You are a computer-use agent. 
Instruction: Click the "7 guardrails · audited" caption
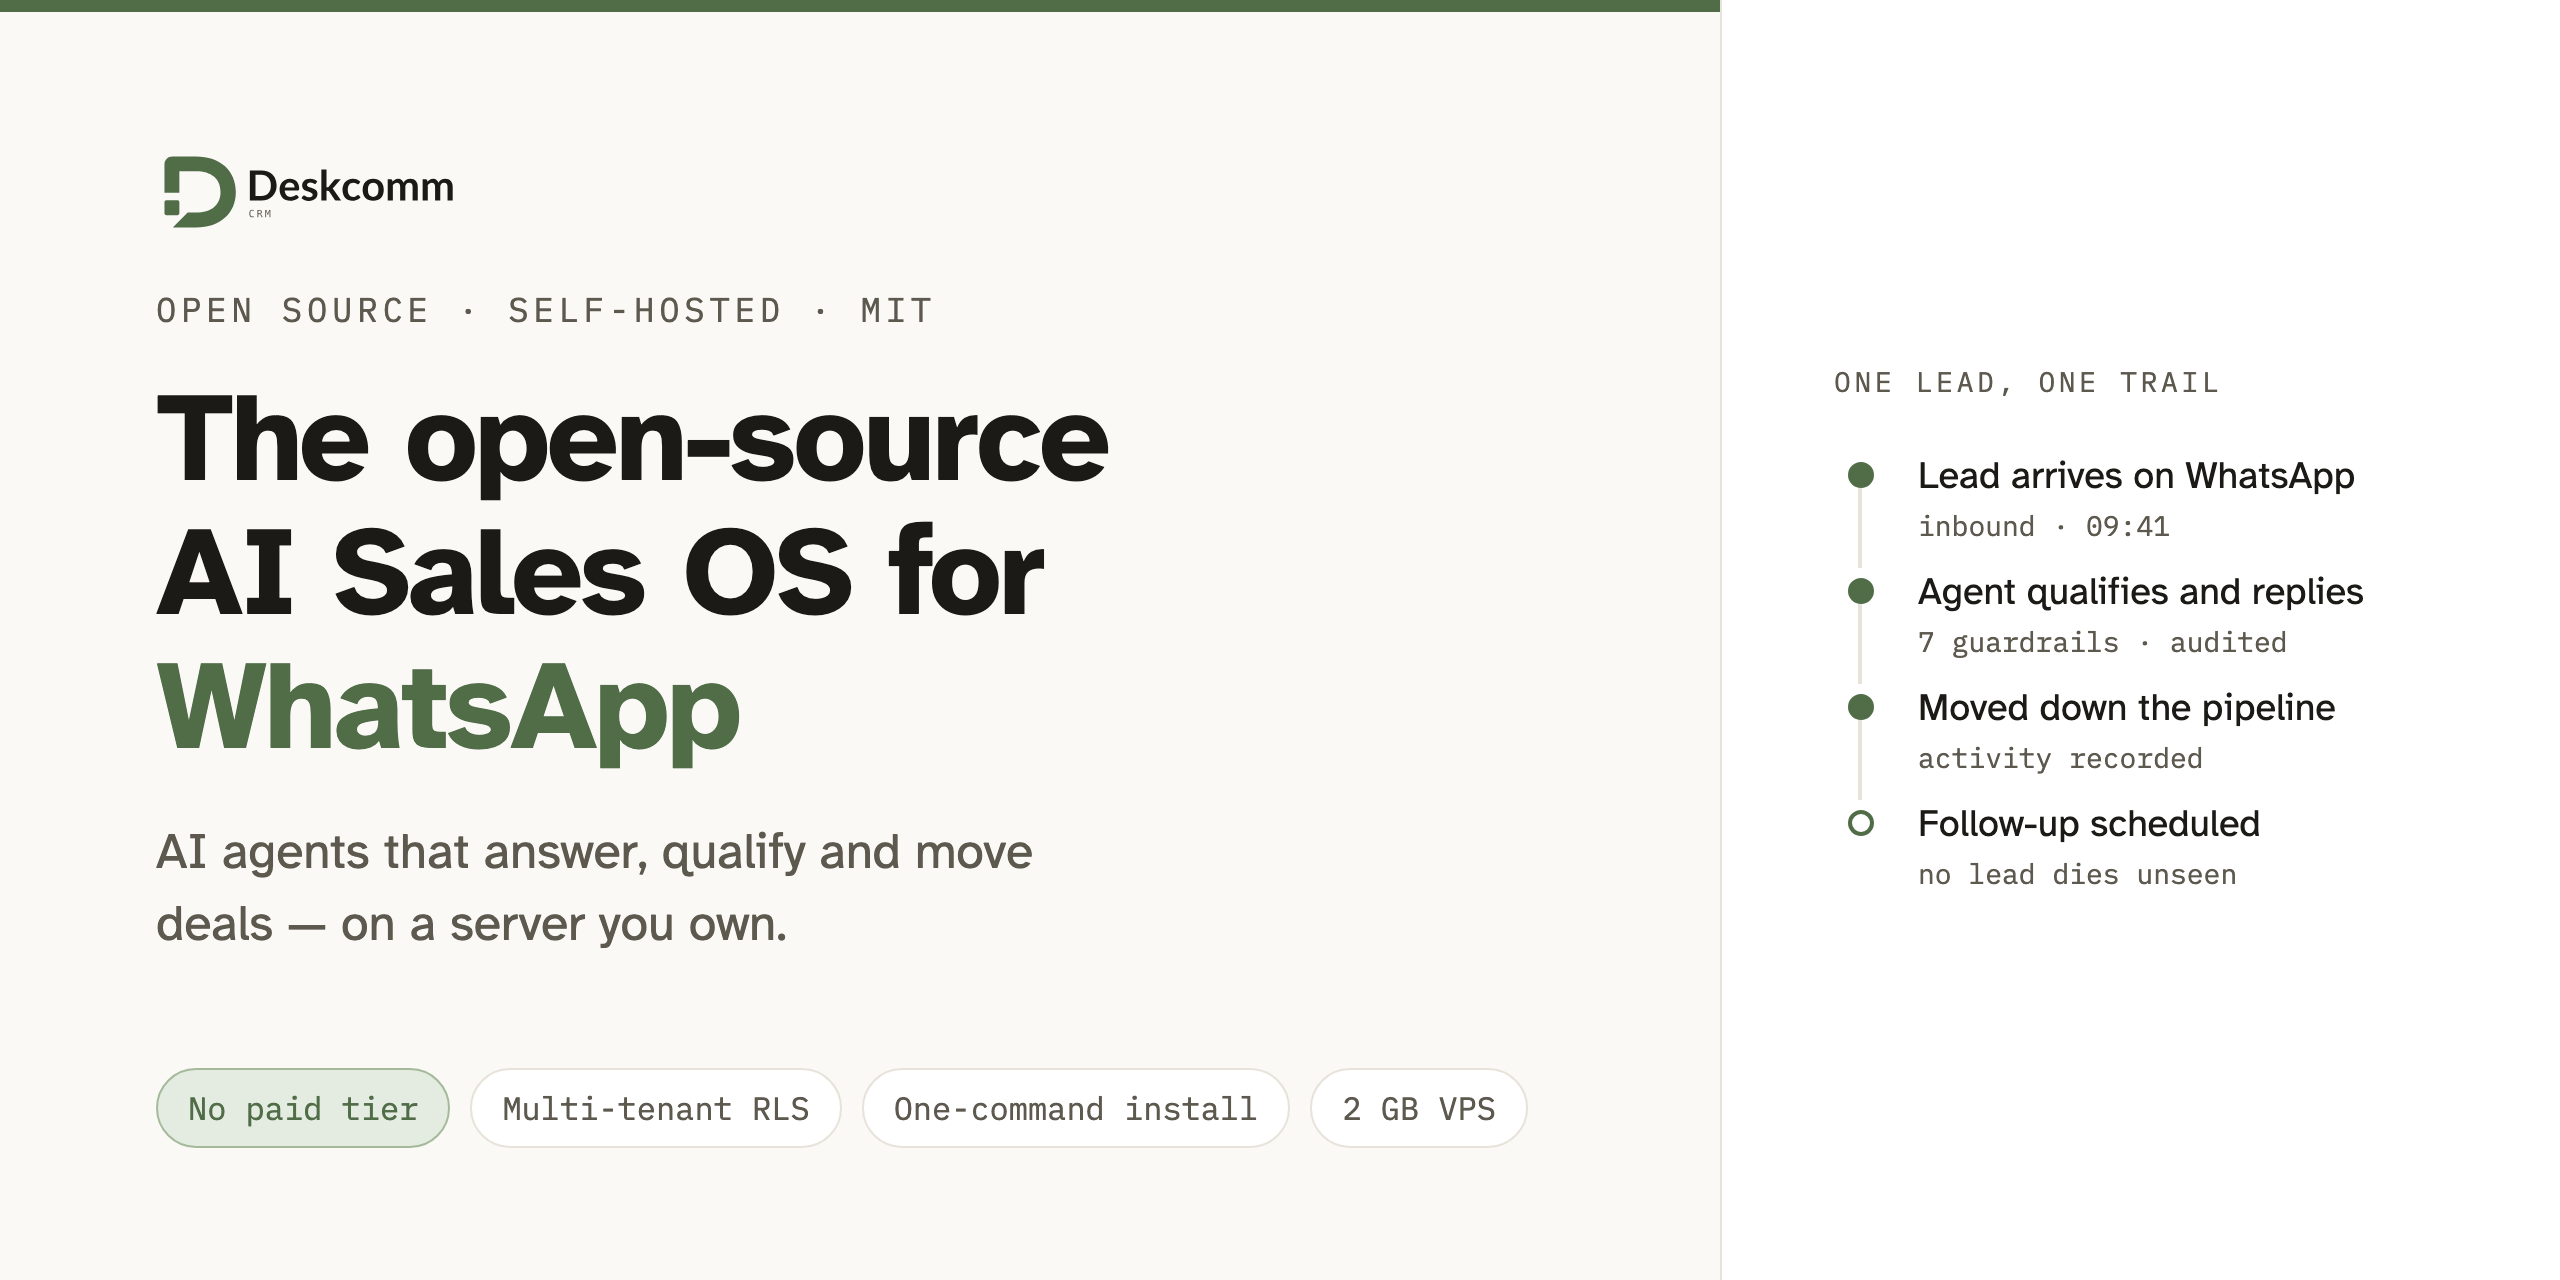tap(2102, 642)
